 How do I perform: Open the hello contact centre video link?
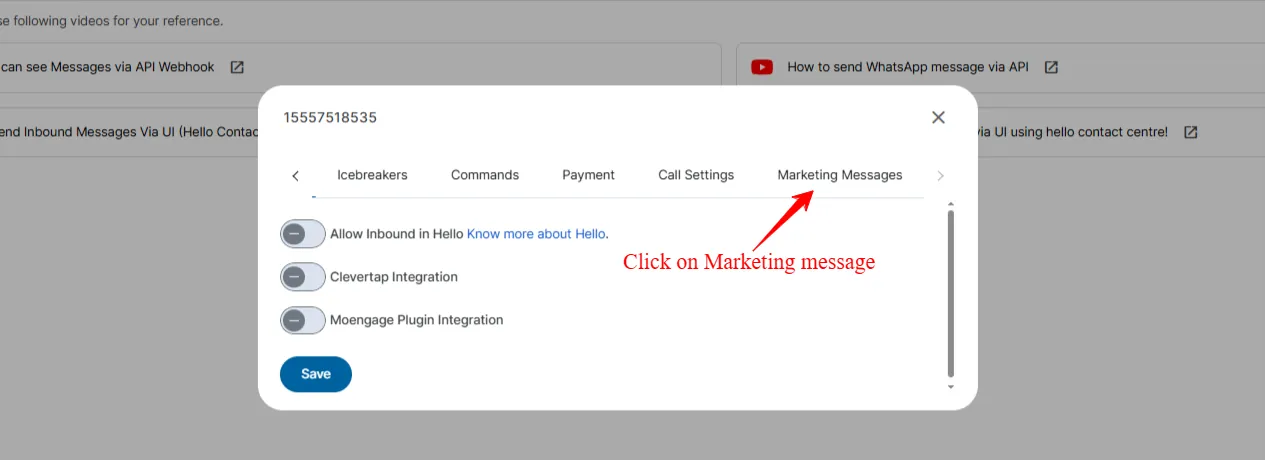pyautogui.click(x=1072, y=132)
